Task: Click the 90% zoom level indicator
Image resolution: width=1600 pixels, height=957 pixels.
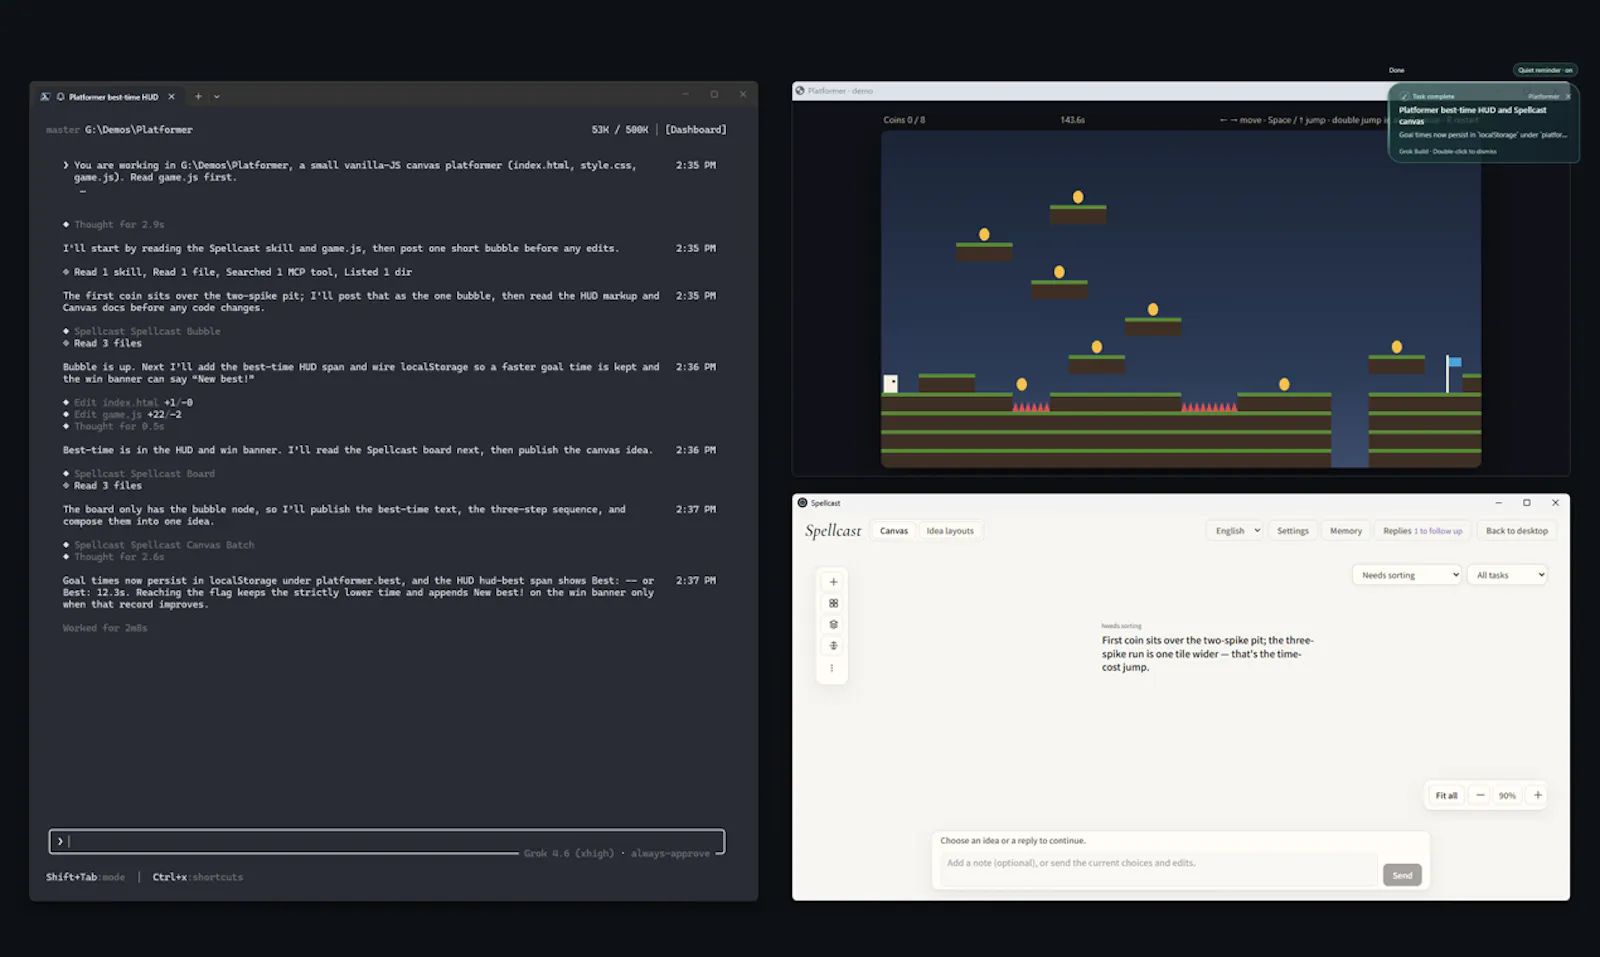Action: click(x=1507, y=796)
